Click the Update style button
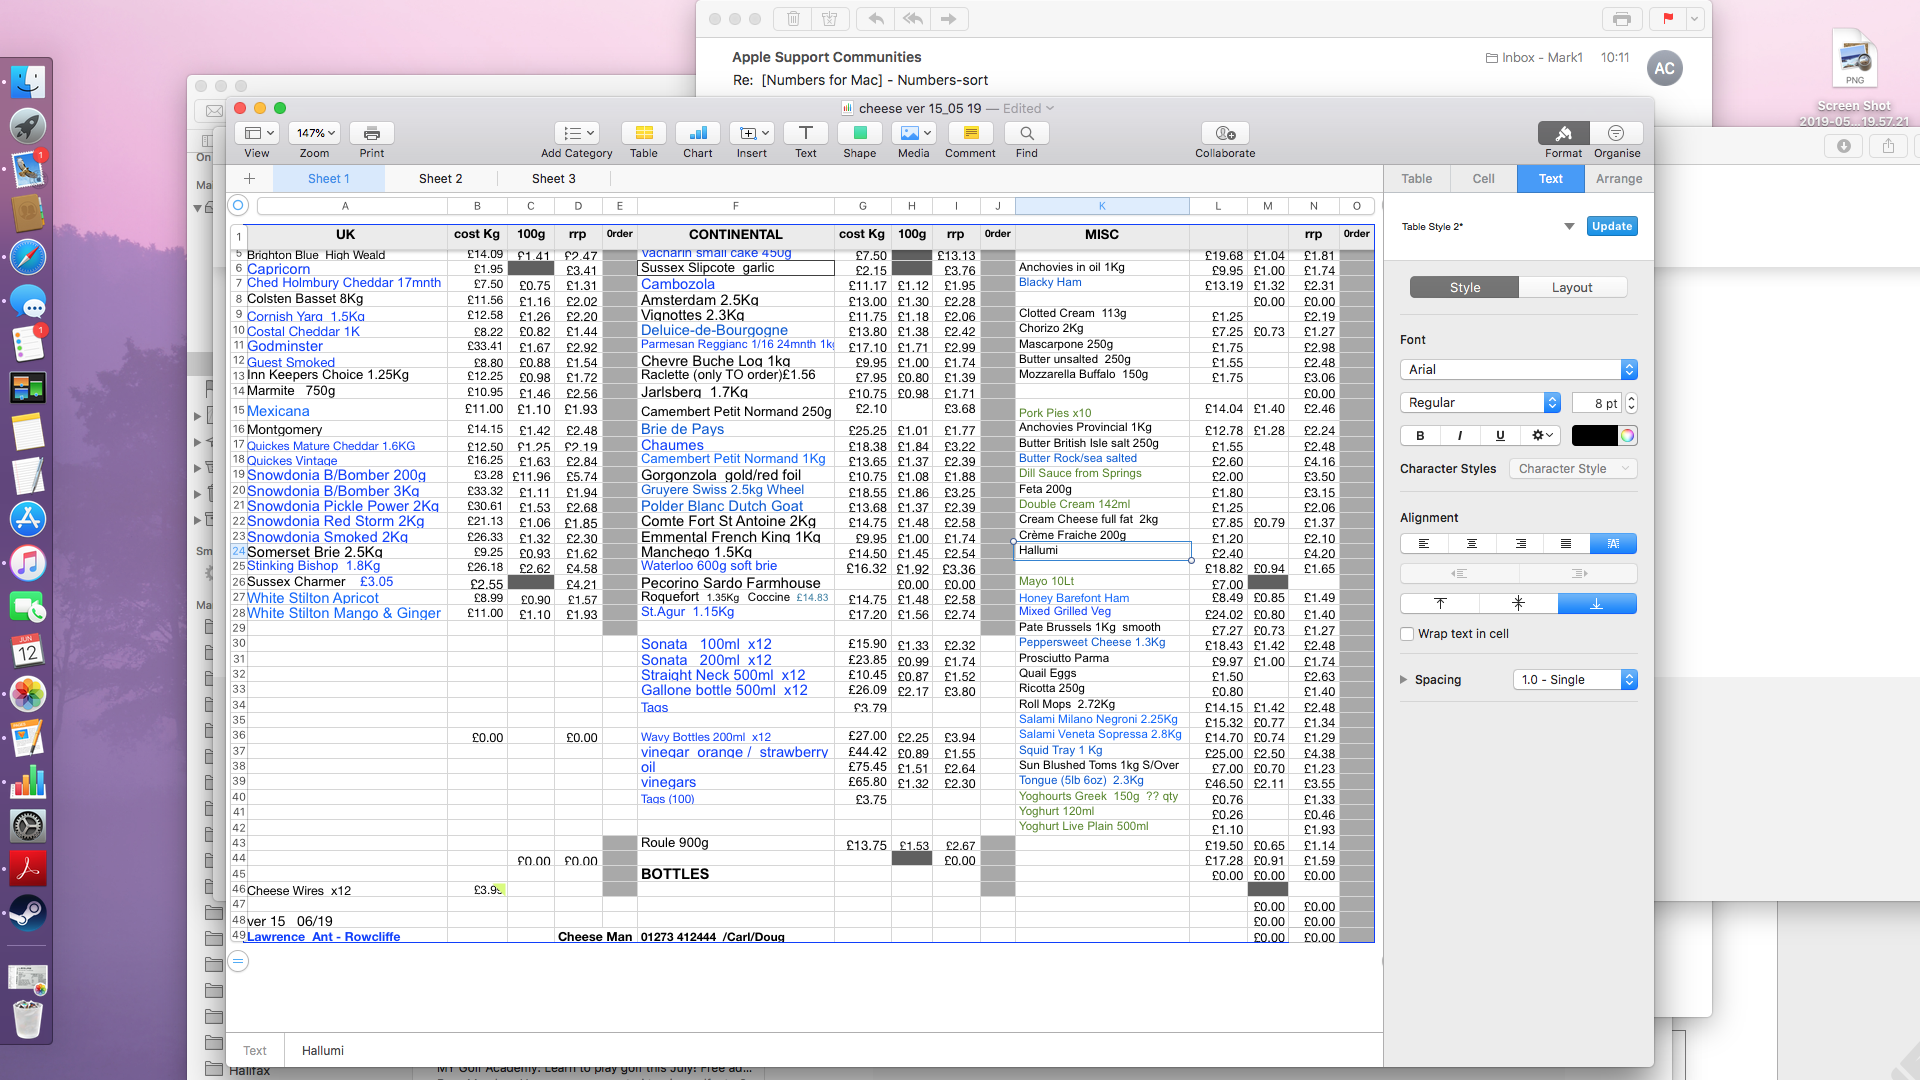The height and width of the screenshot is (1080, 1920). 1611,226
